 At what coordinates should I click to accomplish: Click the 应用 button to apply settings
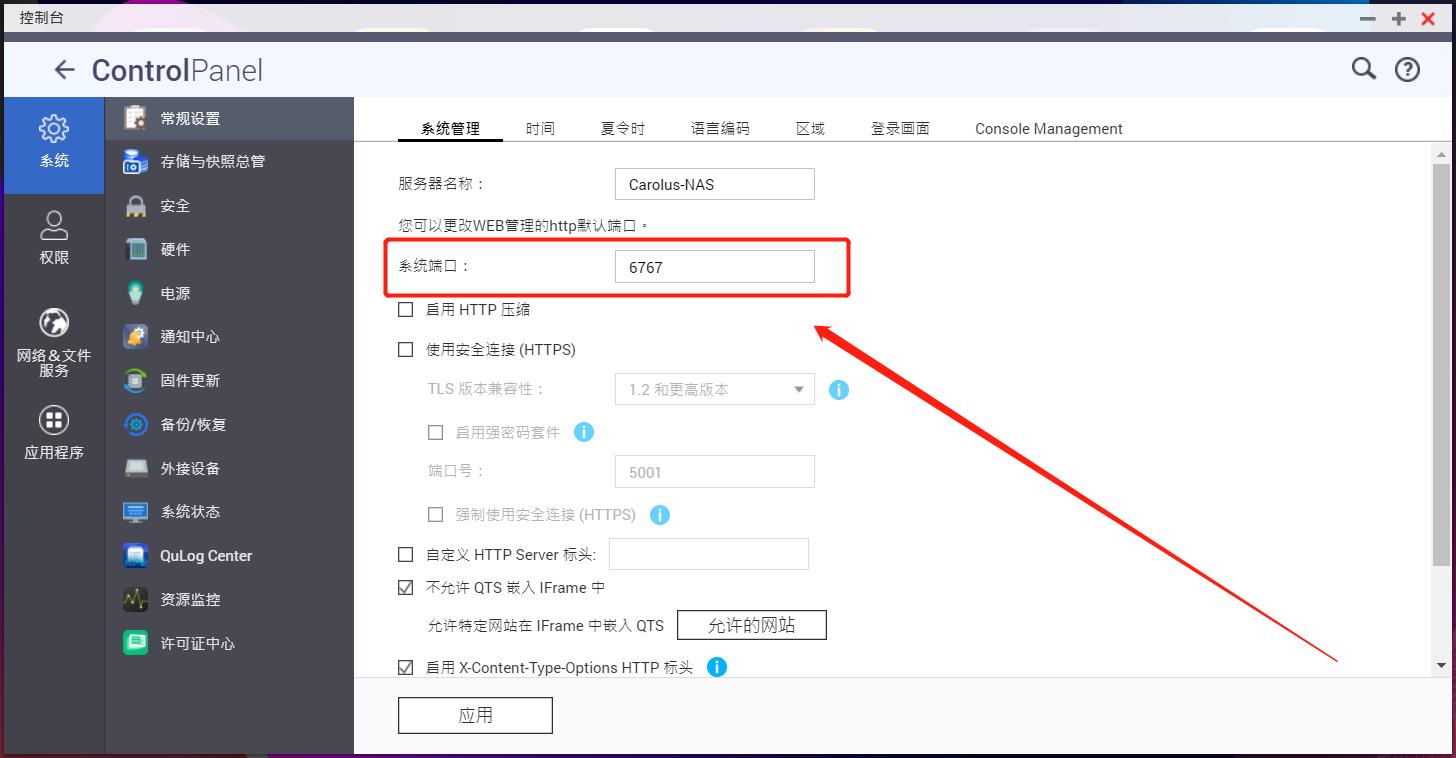475,715
